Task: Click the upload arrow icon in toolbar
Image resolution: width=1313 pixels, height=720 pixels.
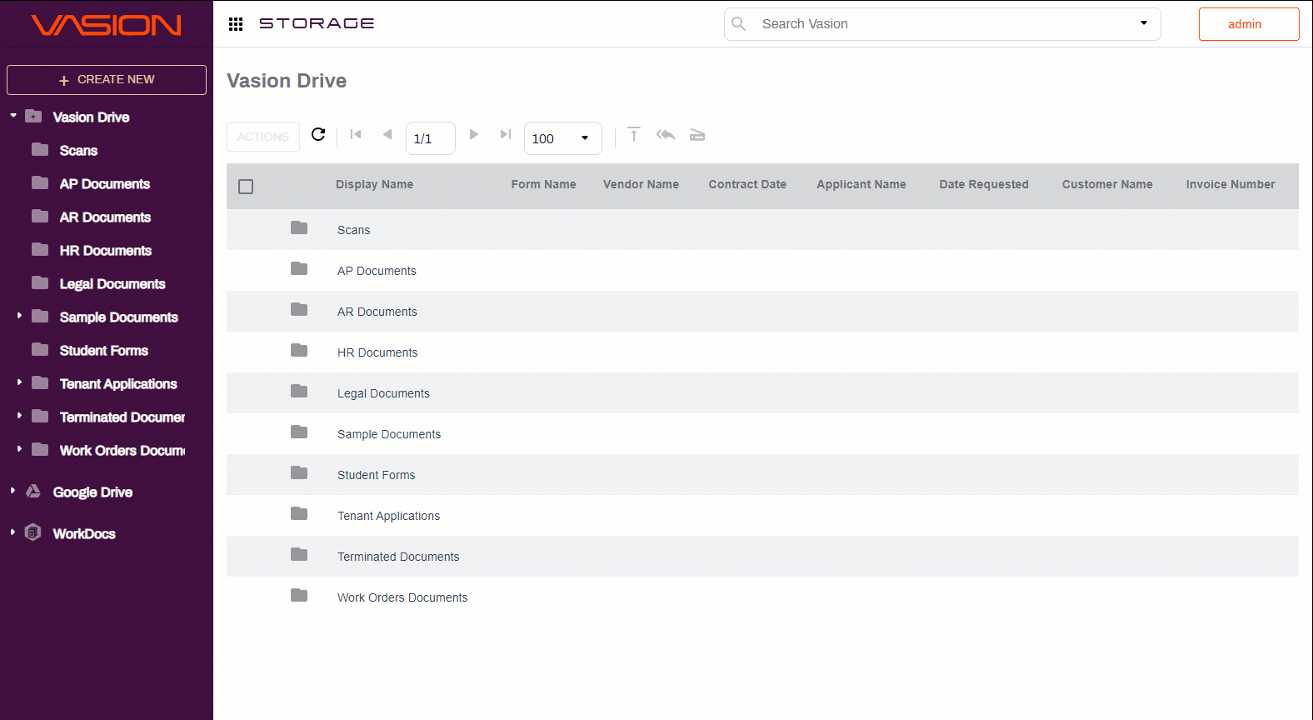Action: 633,135
